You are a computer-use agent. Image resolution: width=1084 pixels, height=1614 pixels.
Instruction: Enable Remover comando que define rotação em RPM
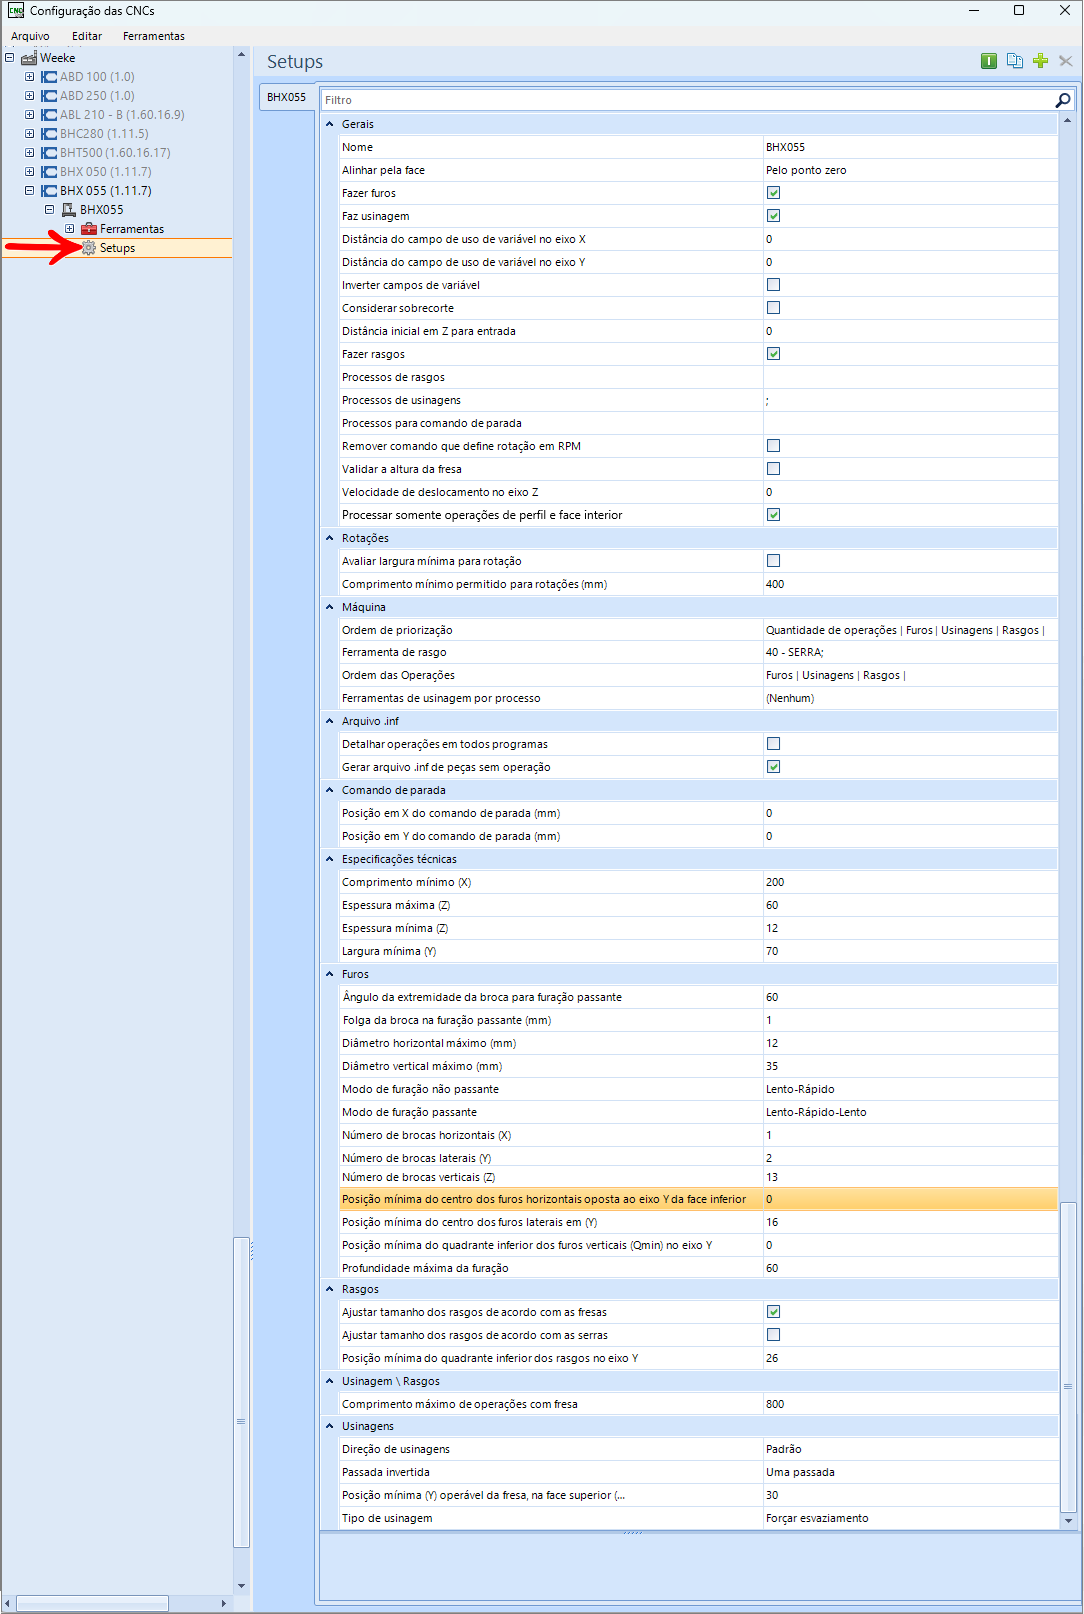(x=773, y=446)
